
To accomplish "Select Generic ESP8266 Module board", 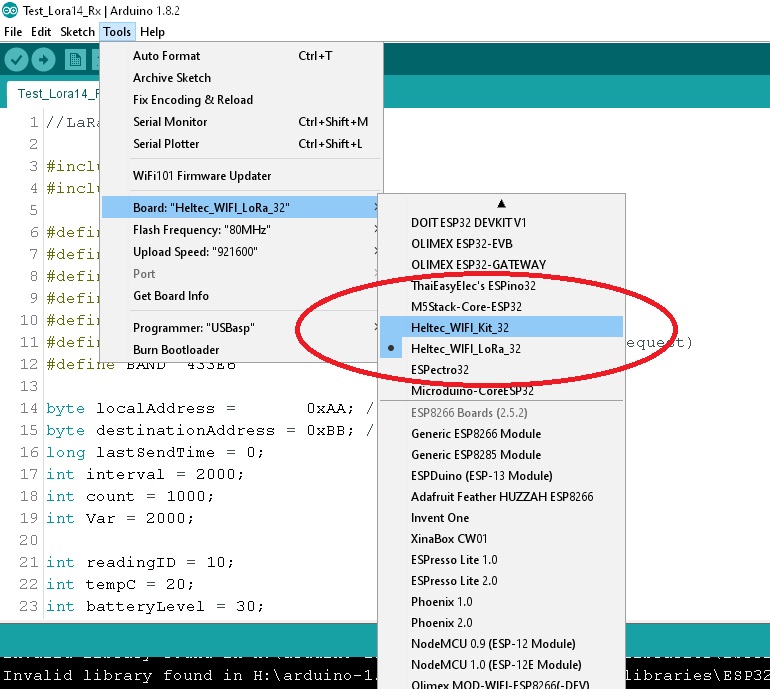I will click(x=501, y=434).
